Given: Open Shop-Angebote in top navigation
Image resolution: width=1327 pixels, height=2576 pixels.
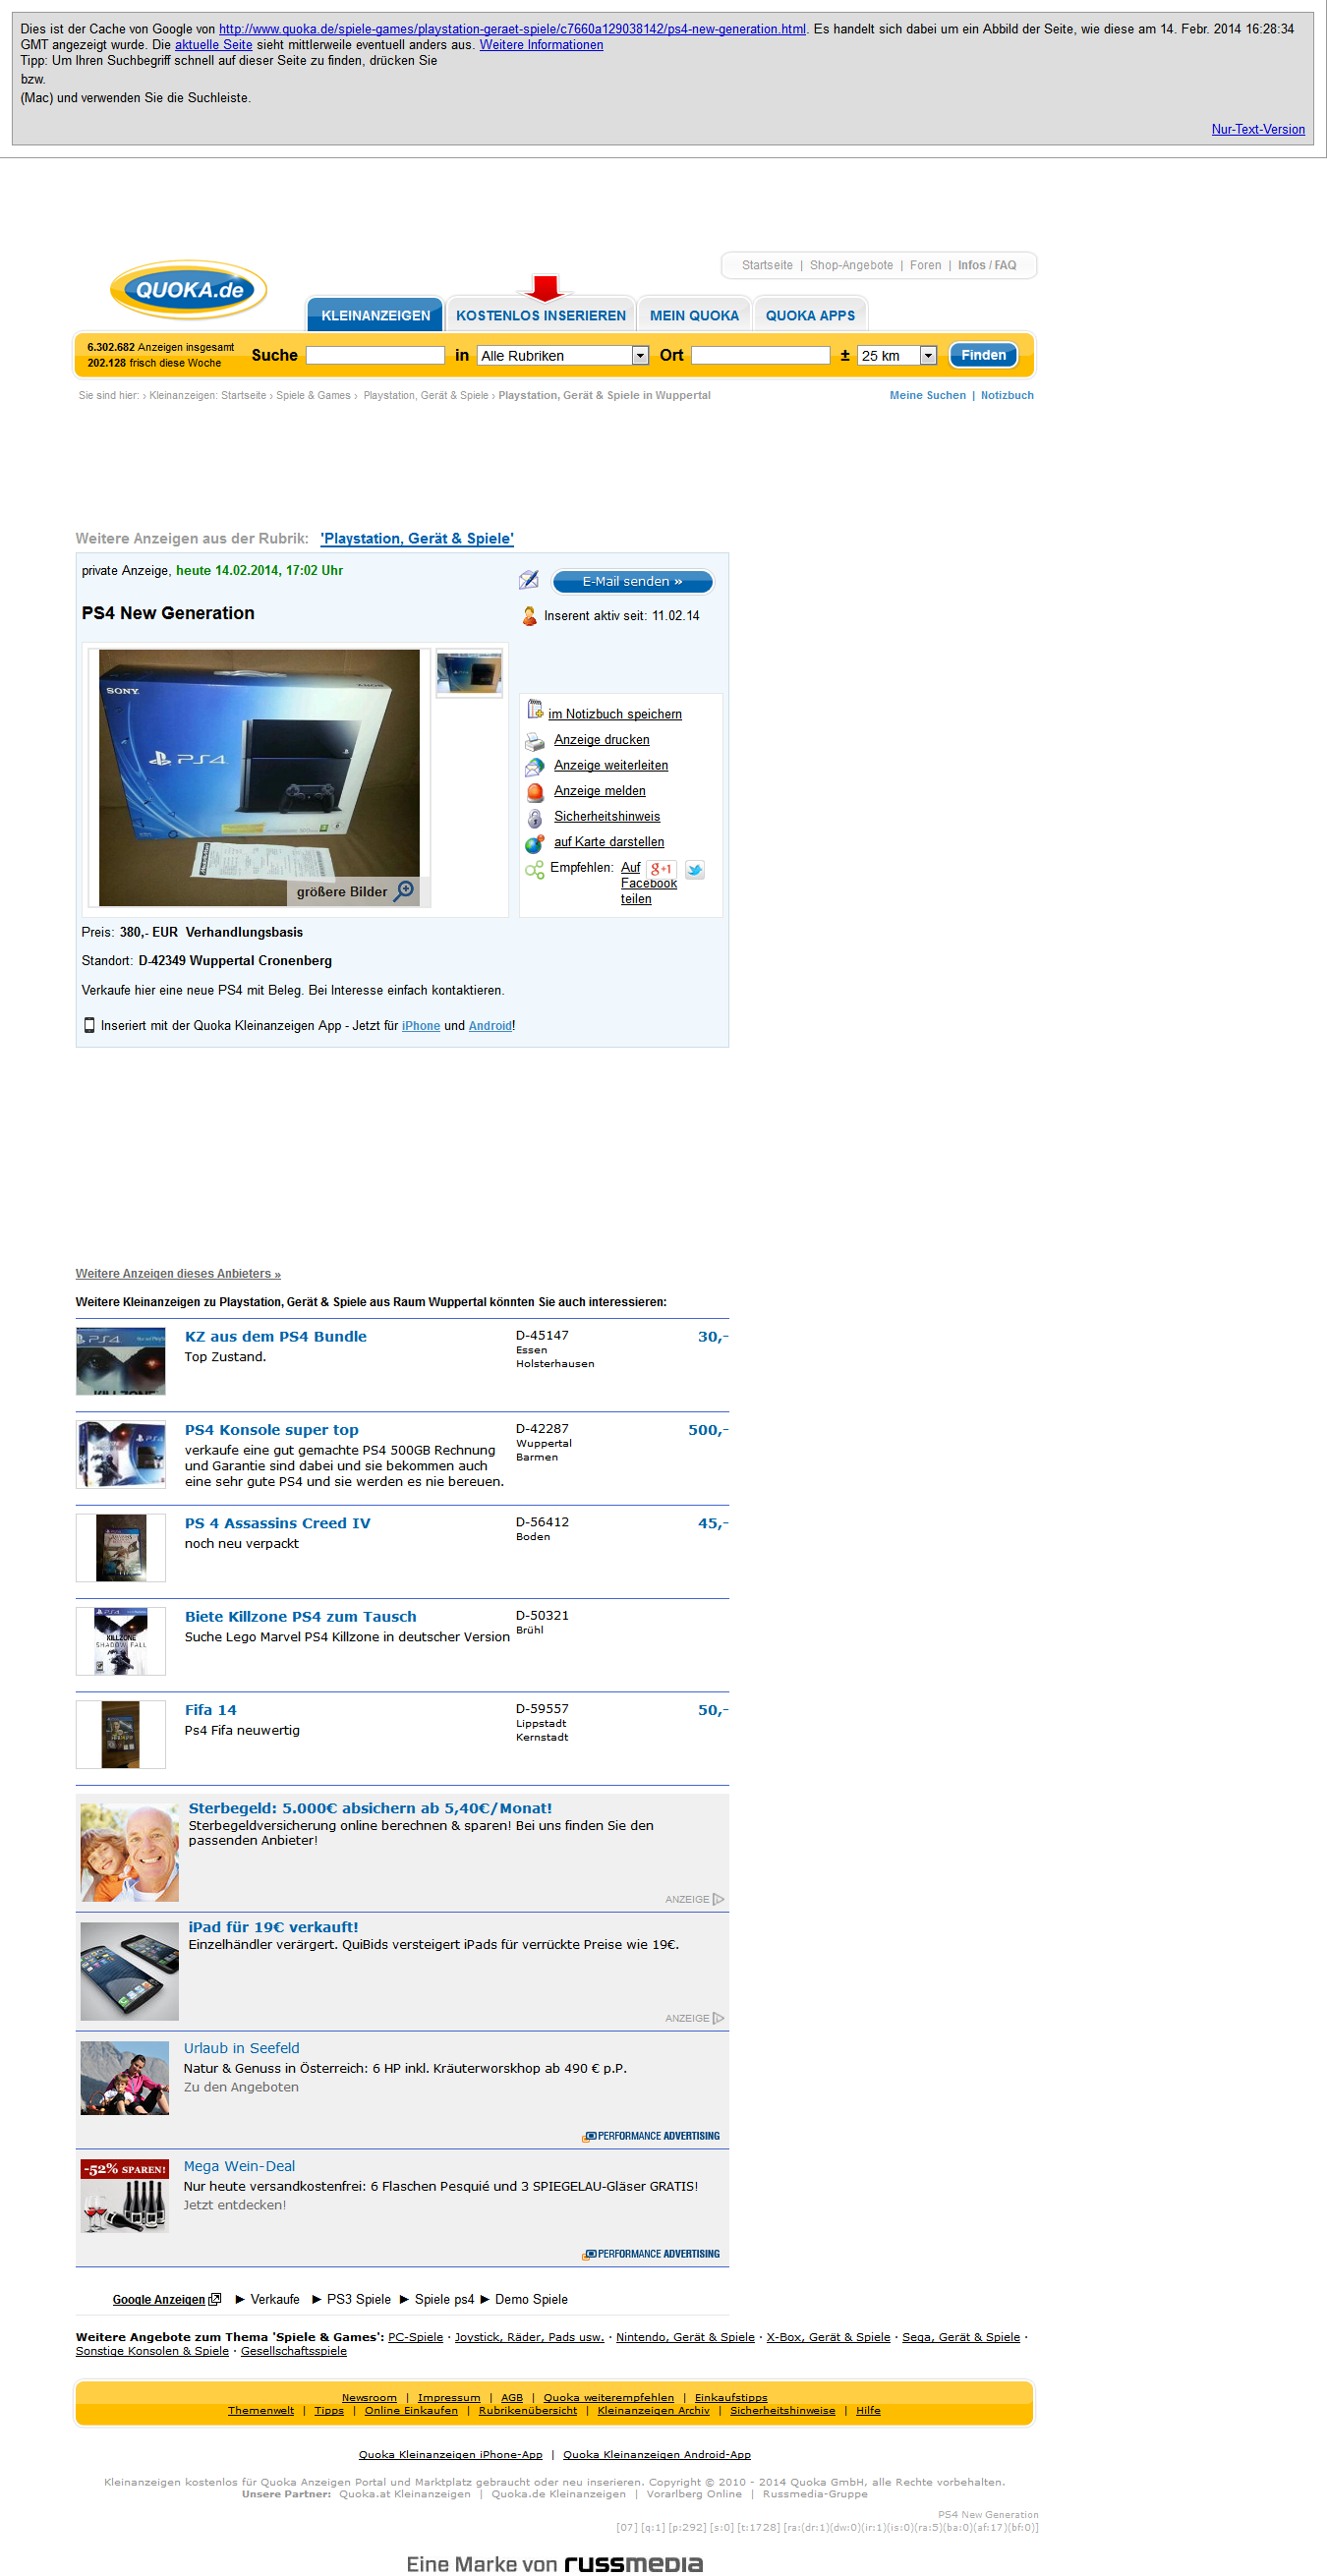Looking at the screenshot, I should tap(851, 265).
